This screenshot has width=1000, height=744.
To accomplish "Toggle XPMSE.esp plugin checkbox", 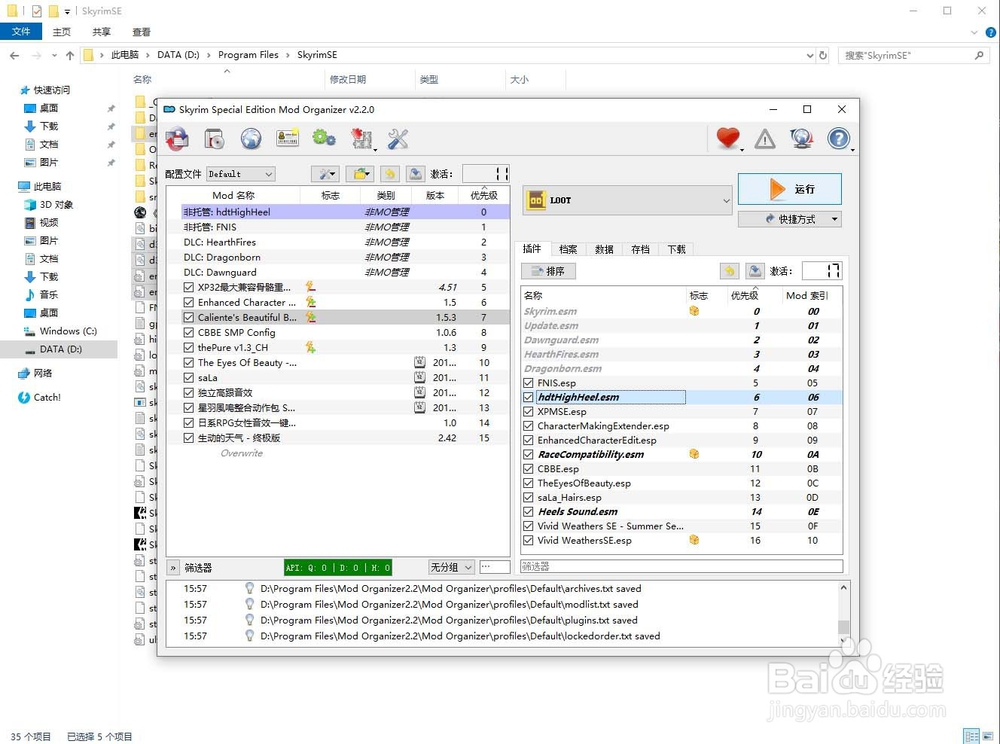I will point(528,411).
